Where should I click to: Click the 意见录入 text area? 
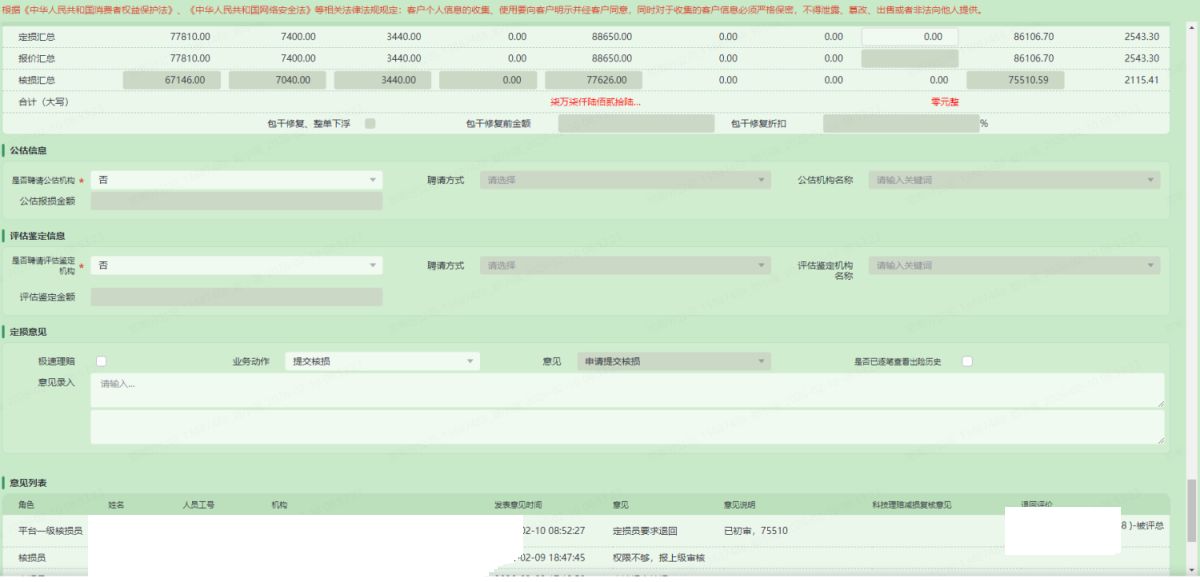click(627, 390)
